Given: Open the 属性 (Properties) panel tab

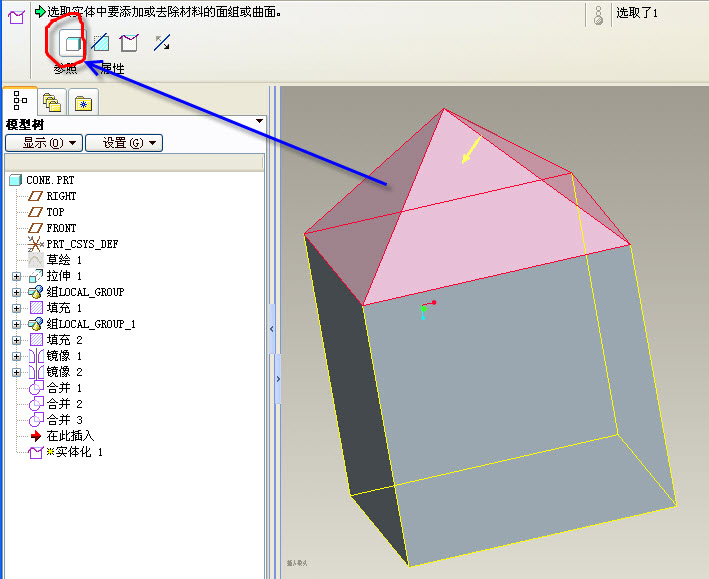Looking at the screenshot, I should pos(112,69).
